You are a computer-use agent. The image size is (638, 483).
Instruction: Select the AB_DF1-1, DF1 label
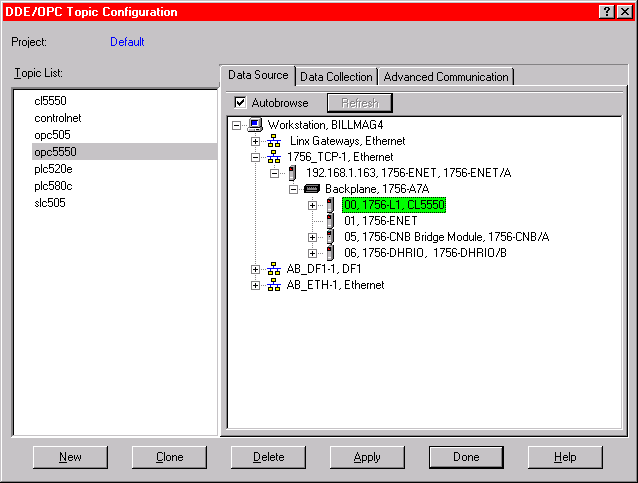(324, 269)
